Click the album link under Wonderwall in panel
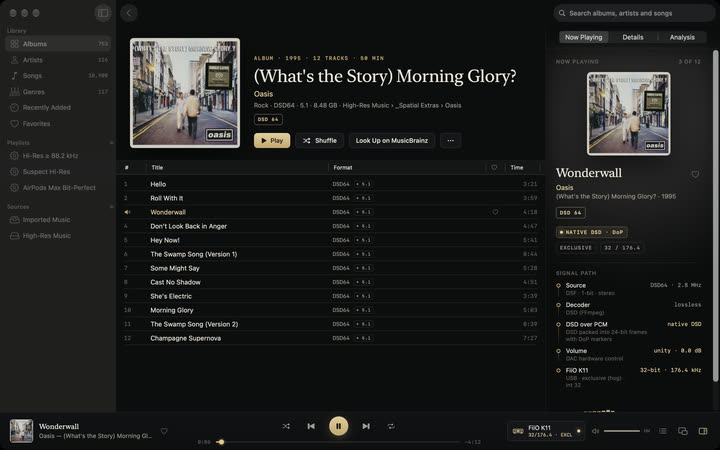Viewport: 720px width, 450px height. tap(616, 197)
